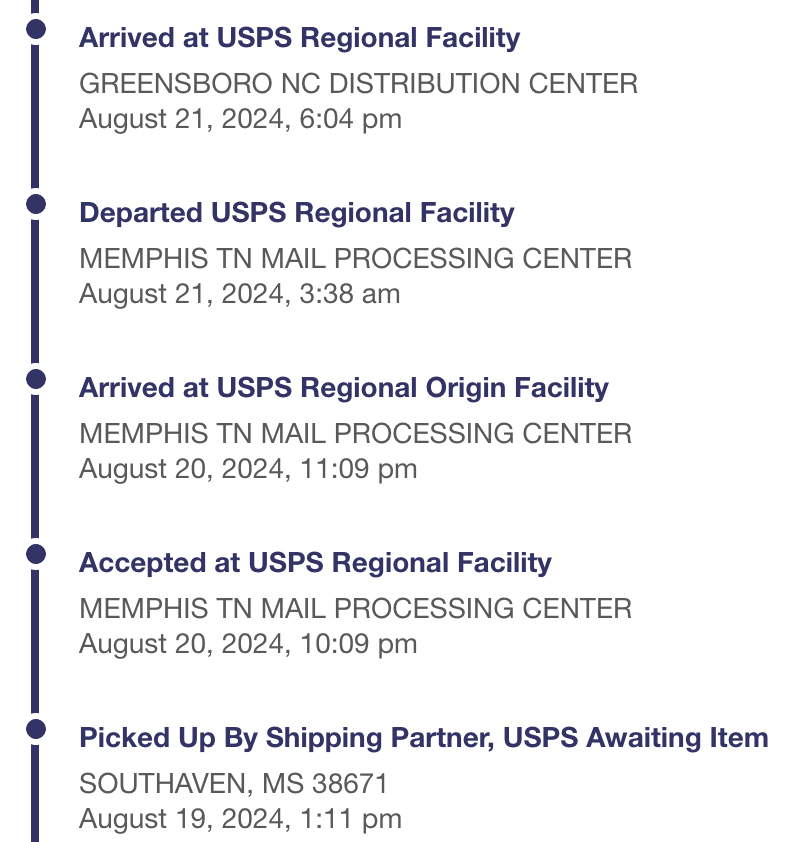The height and width of the screenshot is (842, 798).
Task: Open the "Arrived at USPS Regional Origin Facility" event
Action: [343, 388]
